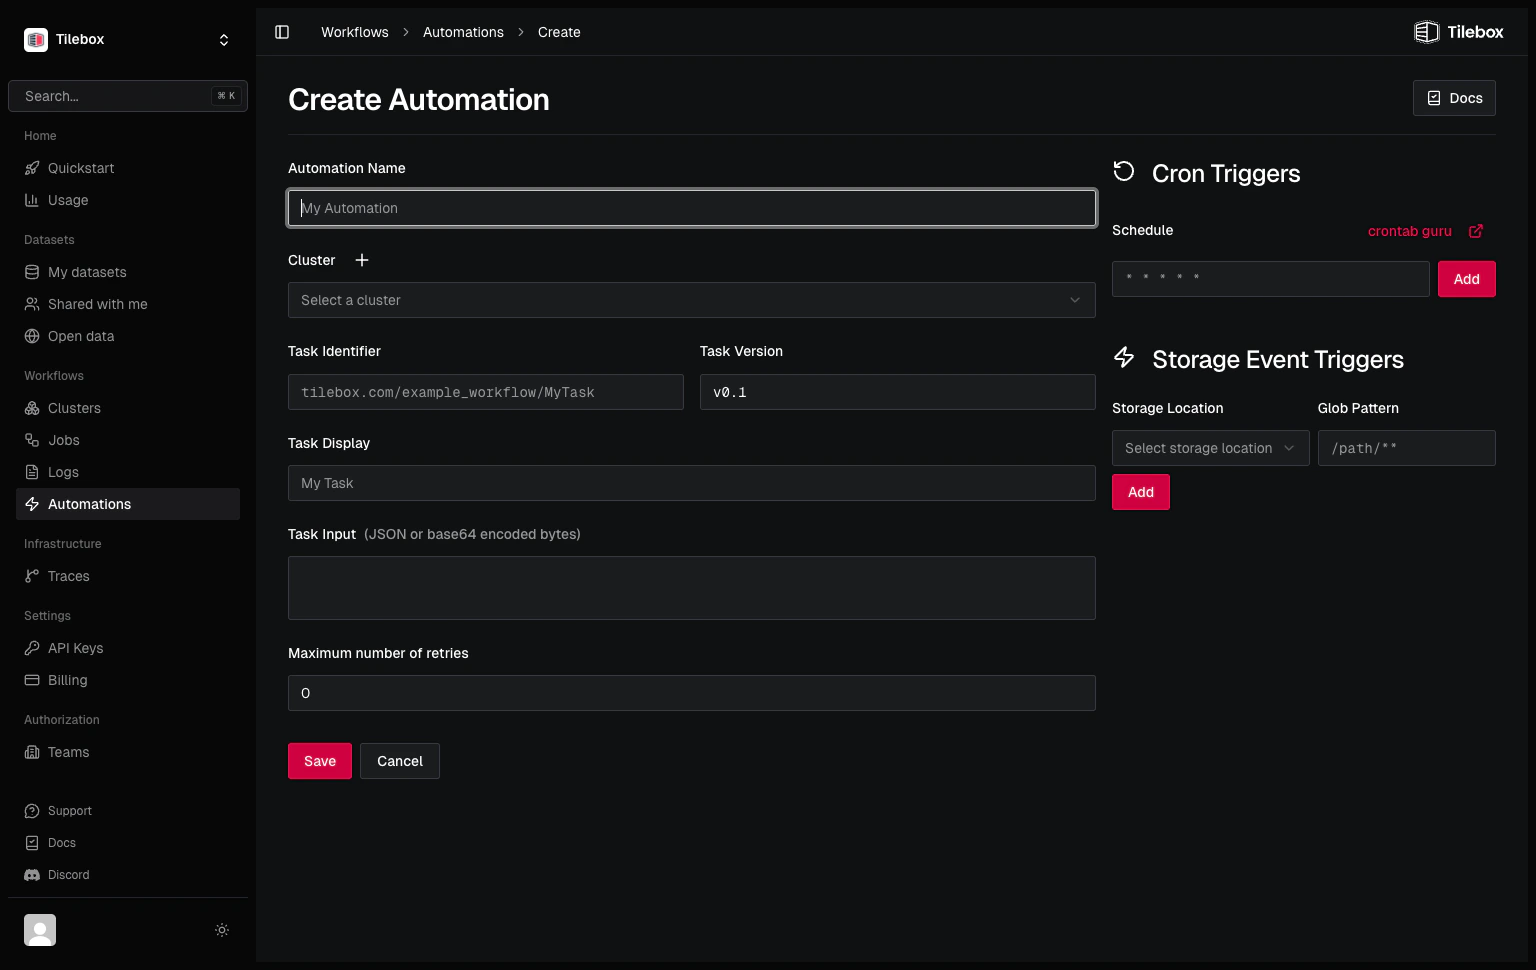Open the Docs button at top right
Image resolution: width=1536 pixels, height=970 pixels.
tap(1454, 98)
